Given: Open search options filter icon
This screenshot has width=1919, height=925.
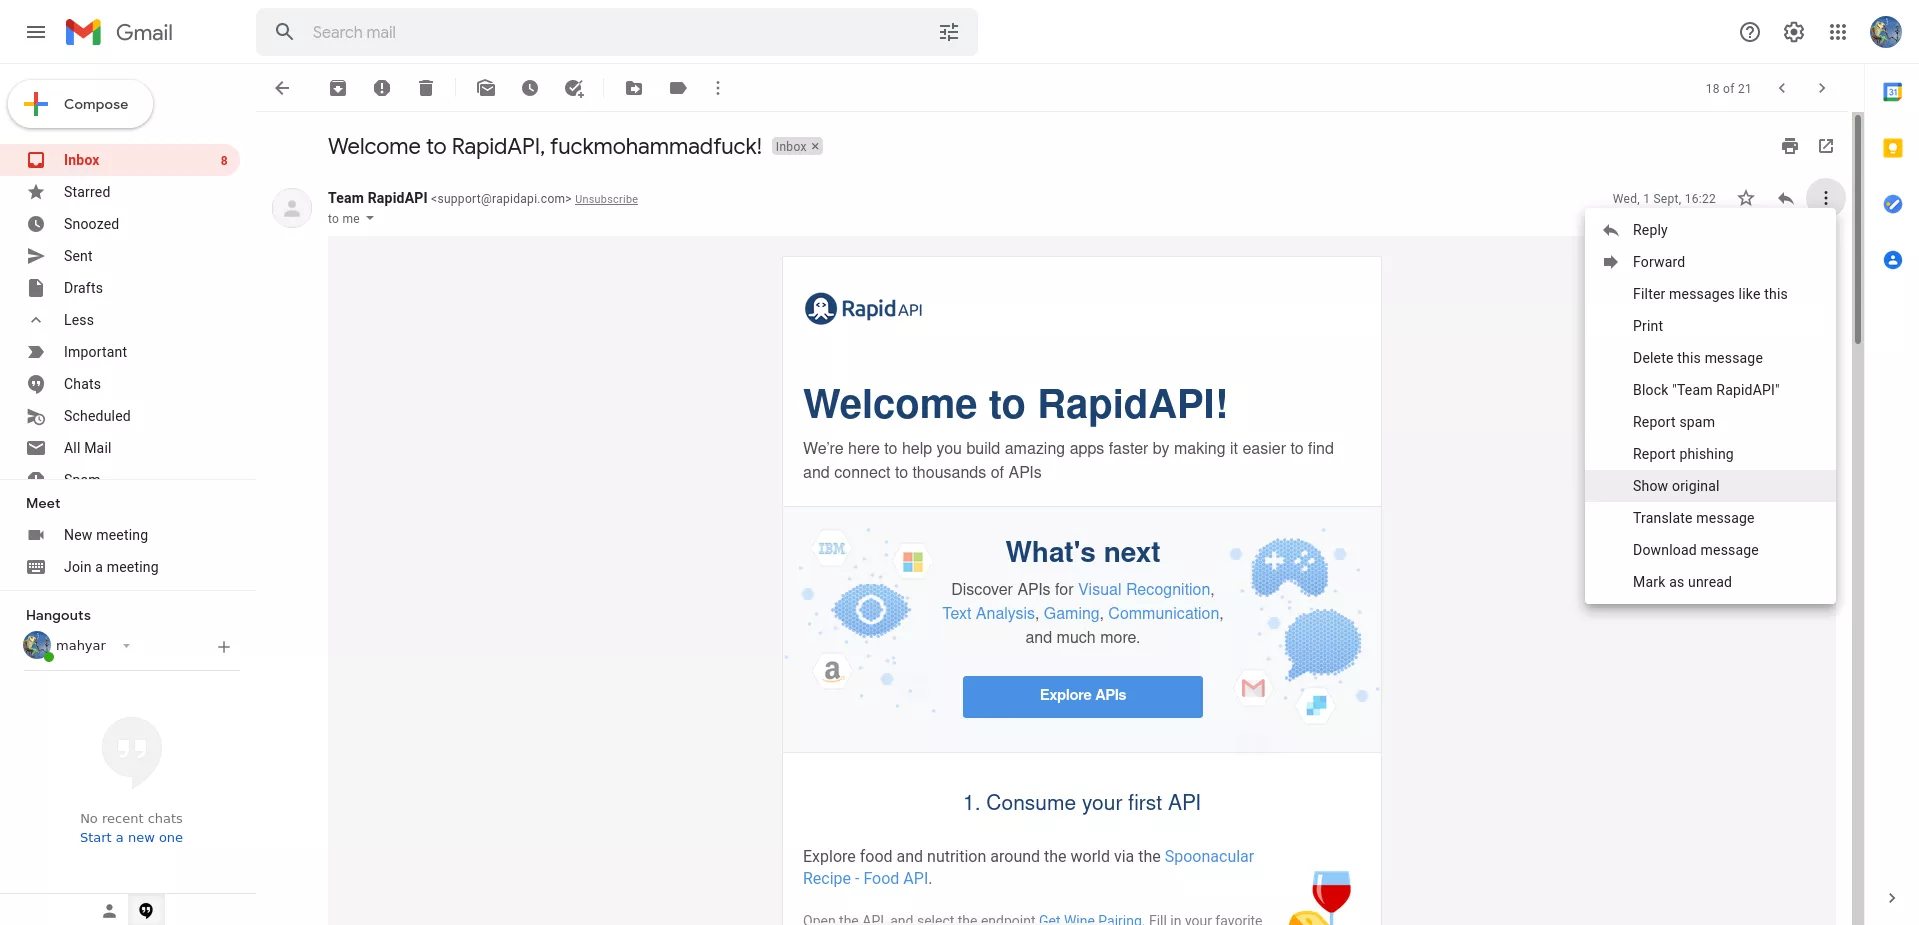Looking at the screenshot, I should [x=949, y=32].
